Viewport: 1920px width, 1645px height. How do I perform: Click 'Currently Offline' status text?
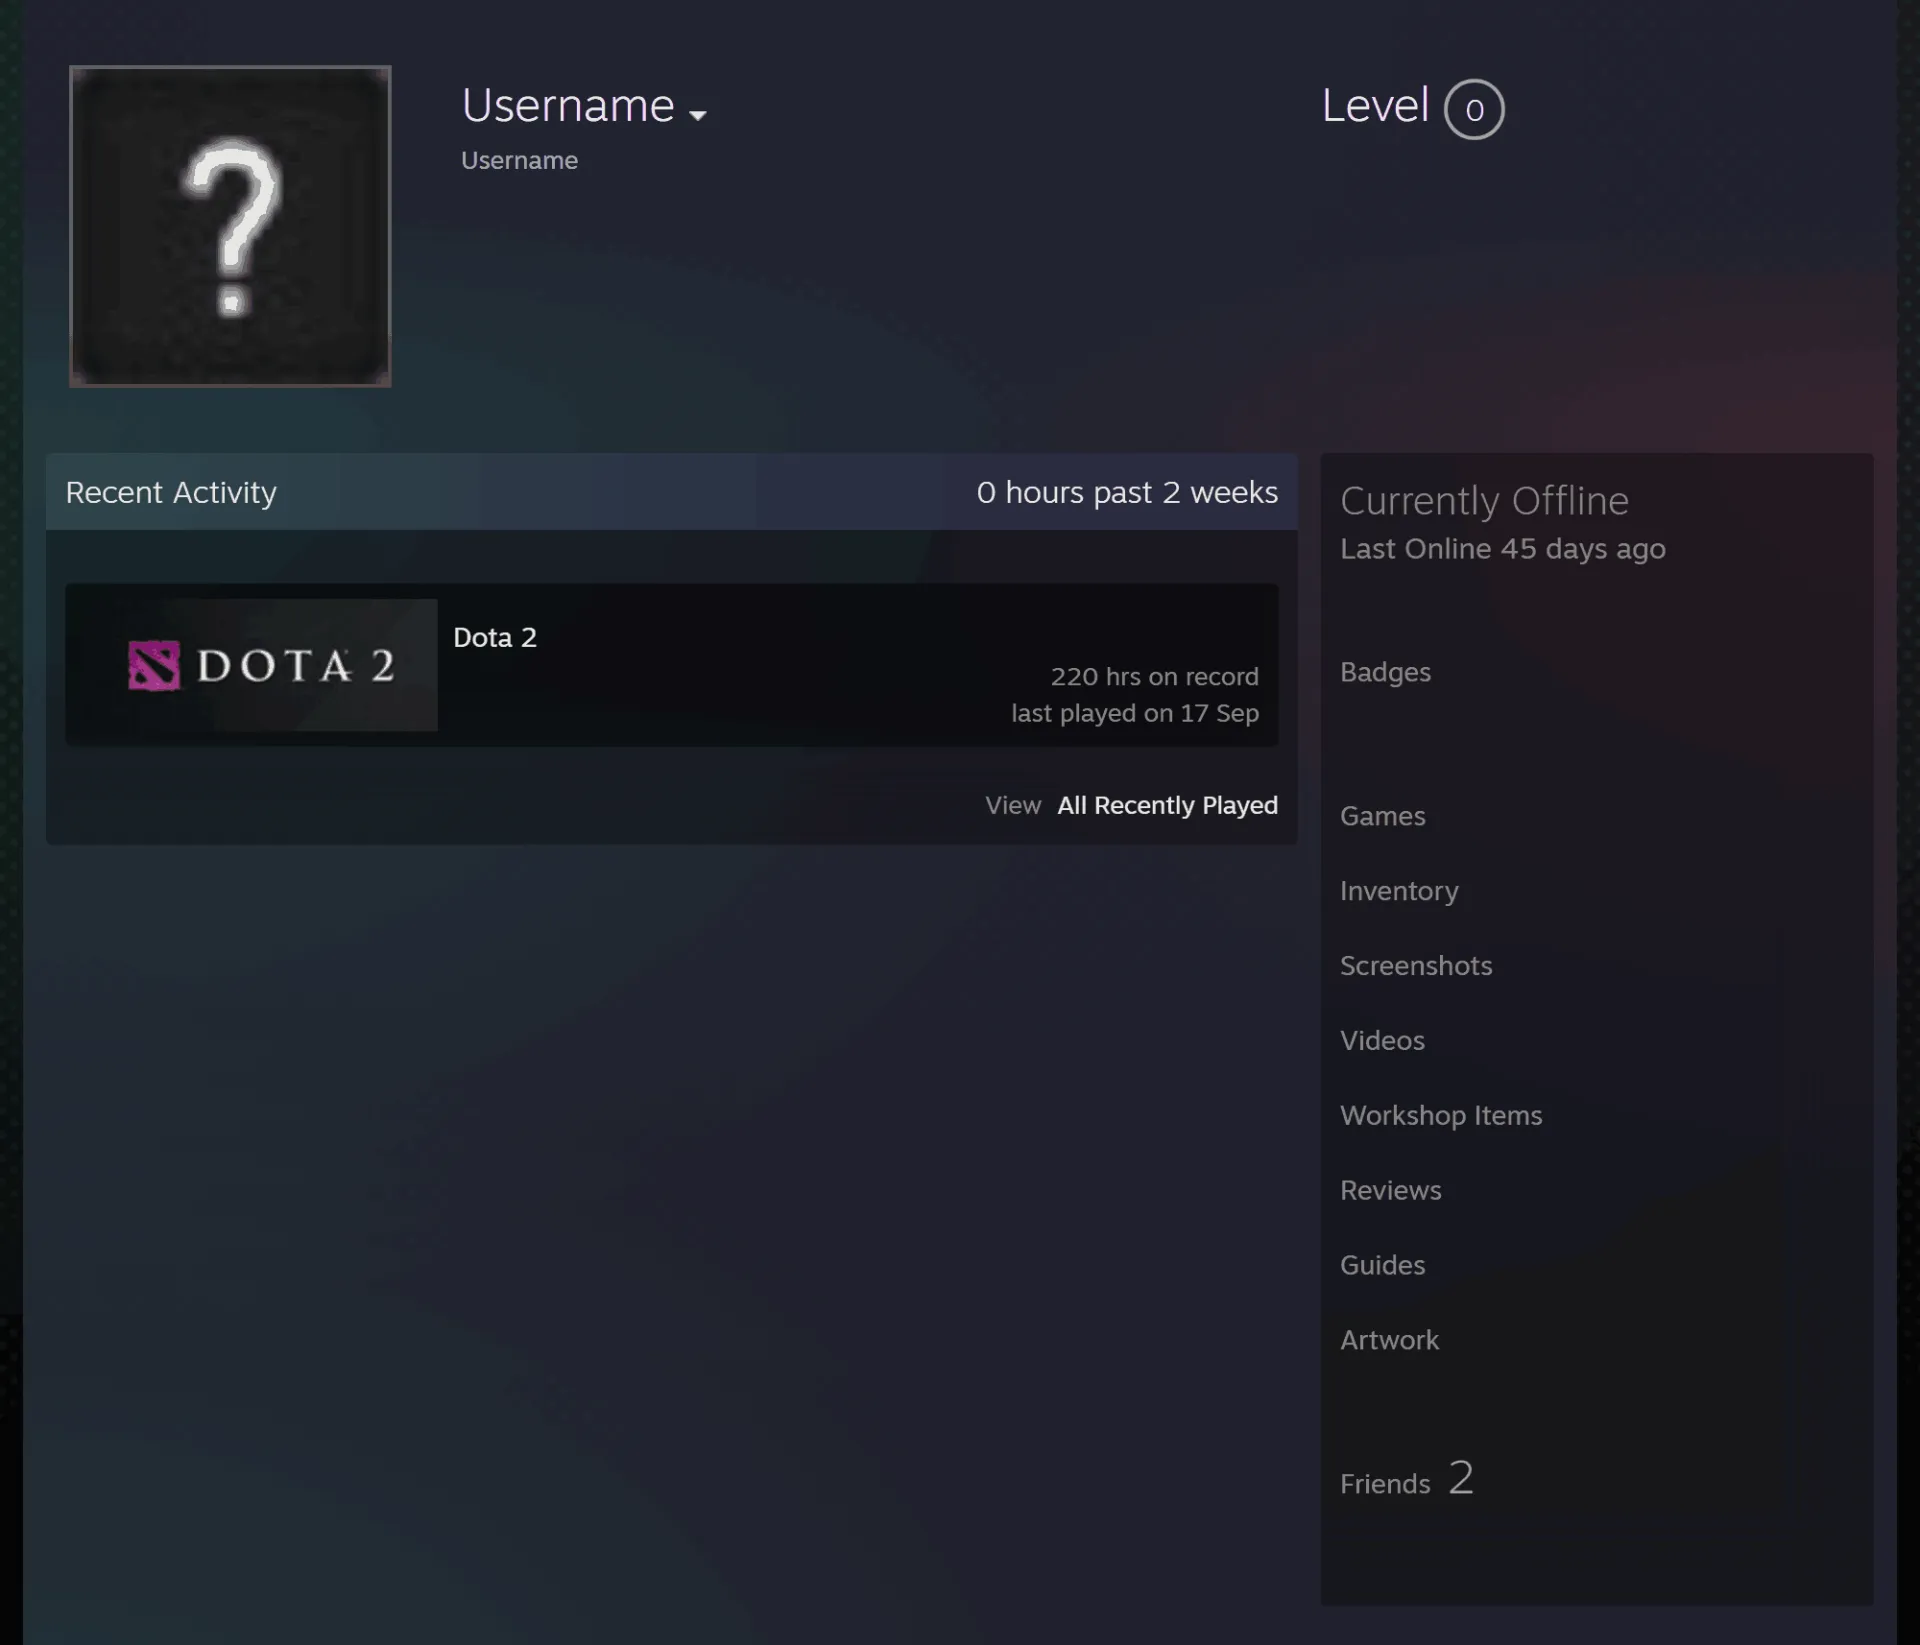(x=1484, y=501)
